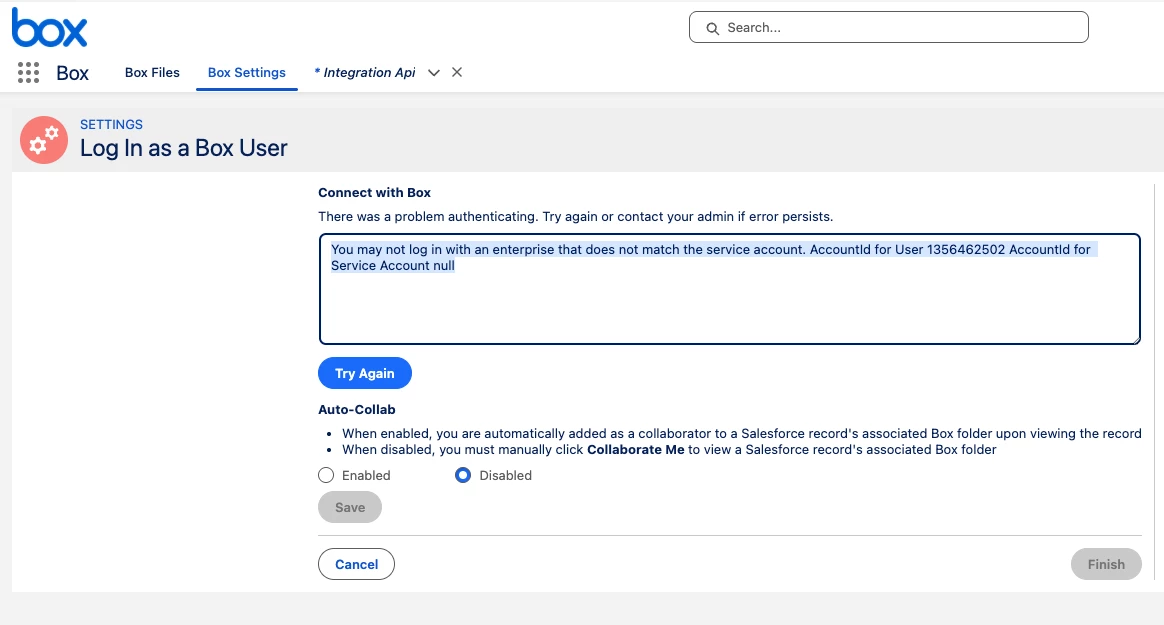
Task: Close the Integration Api tab
Action: 457,72
